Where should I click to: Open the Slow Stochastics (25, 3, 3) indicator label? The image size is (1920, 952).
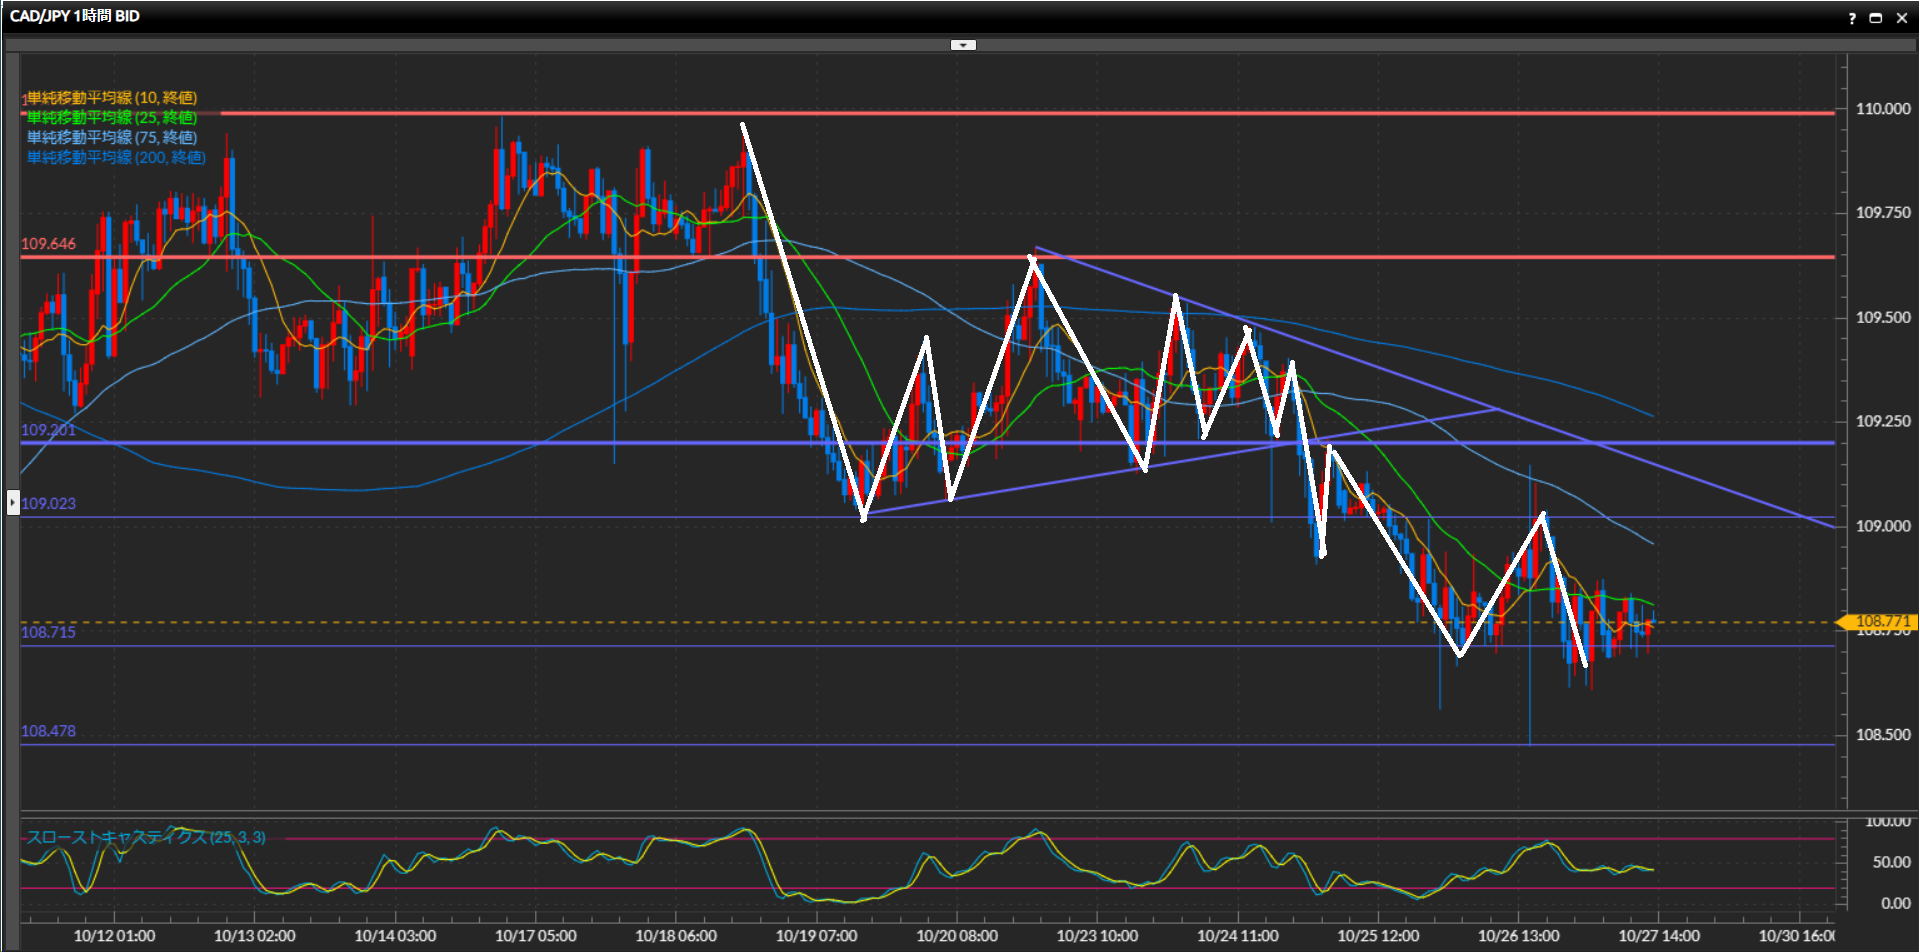146,837
